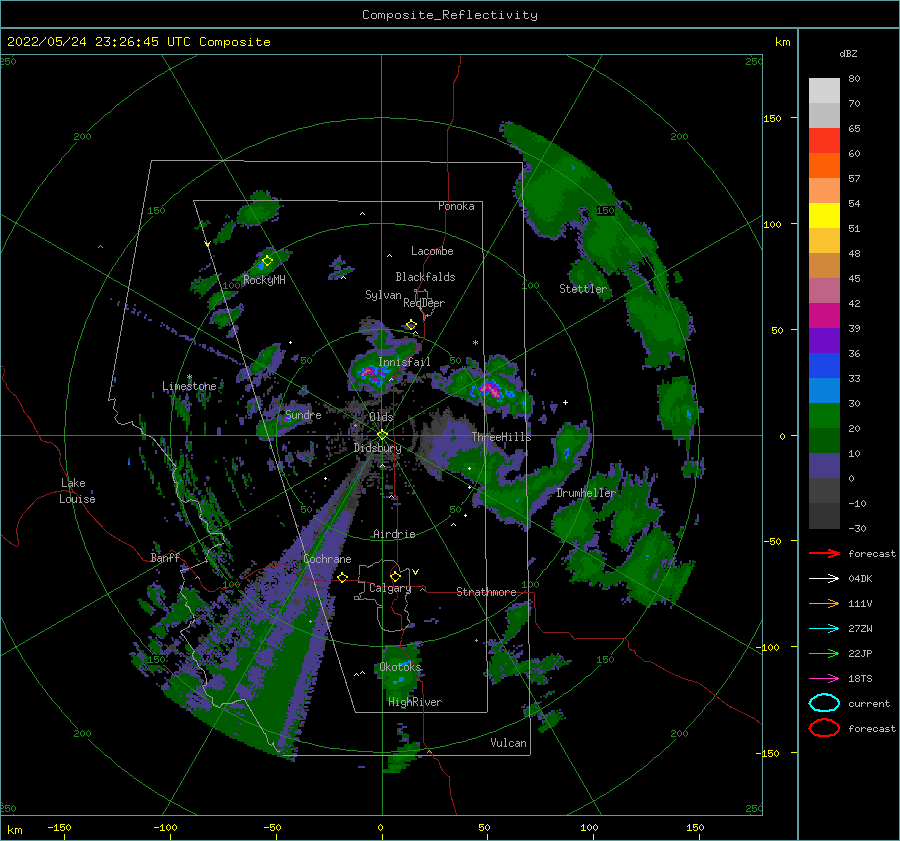The width and height of the screenshot is (900, 841).
Task: Click the -100 x-axis tick label
Action: (x=165, y=828)
